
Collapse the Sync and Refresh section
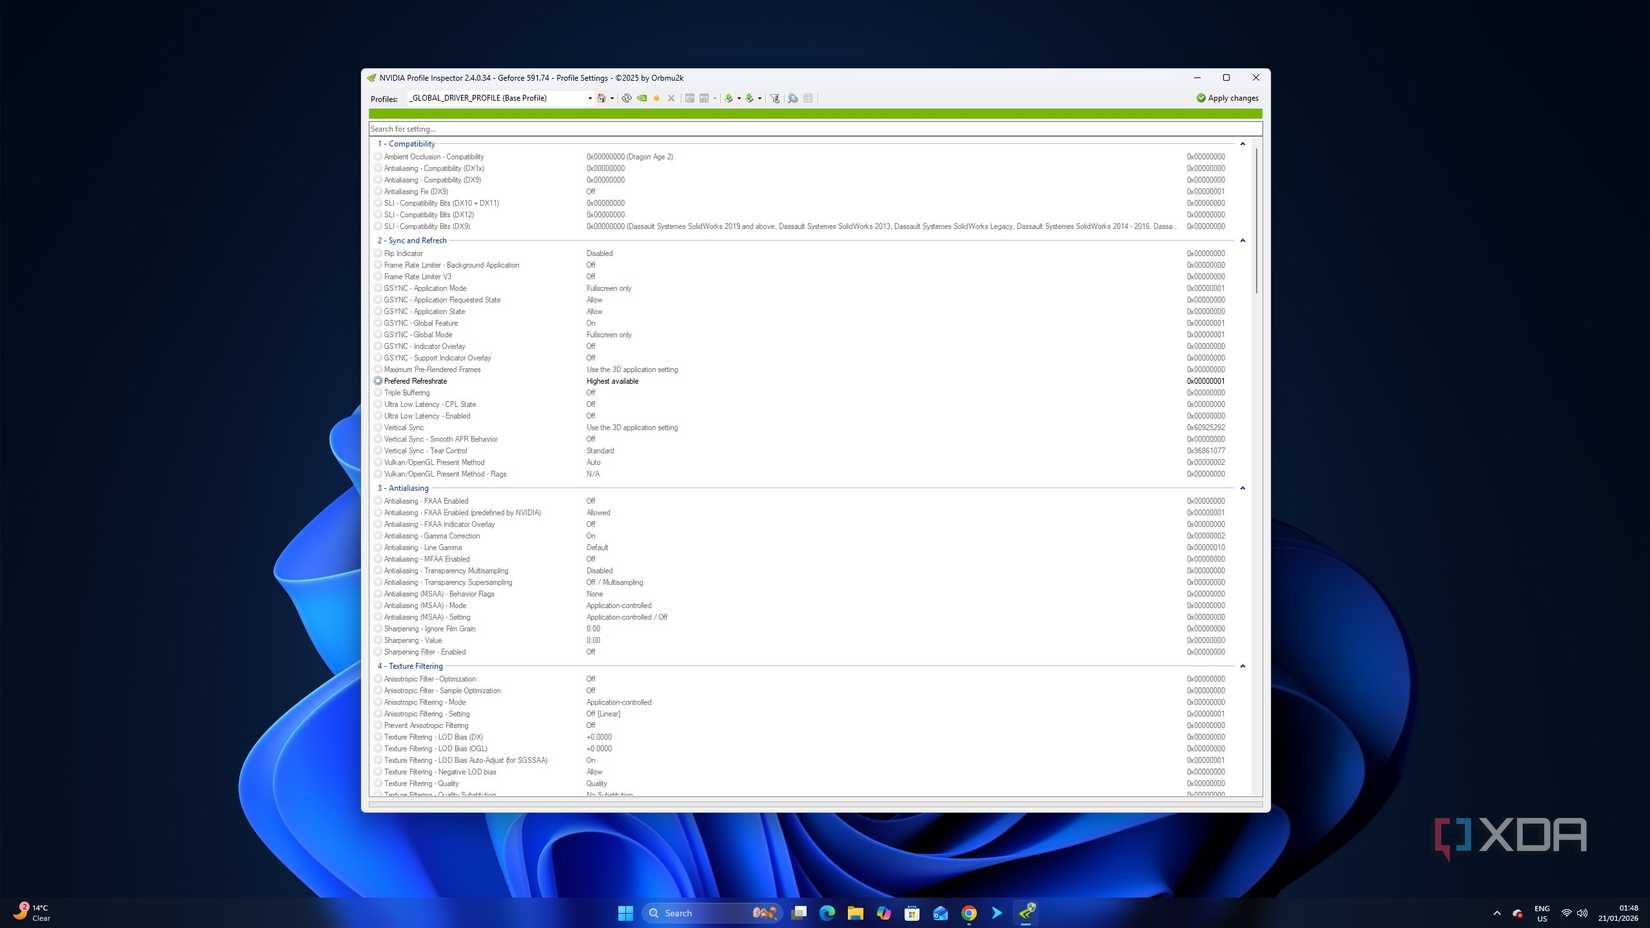tap(1242, 241)
